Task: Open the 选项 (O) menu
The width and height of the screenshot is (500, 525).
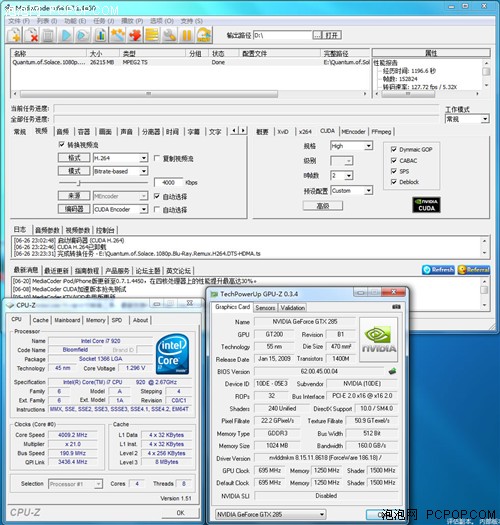Action: pos(161,21)
